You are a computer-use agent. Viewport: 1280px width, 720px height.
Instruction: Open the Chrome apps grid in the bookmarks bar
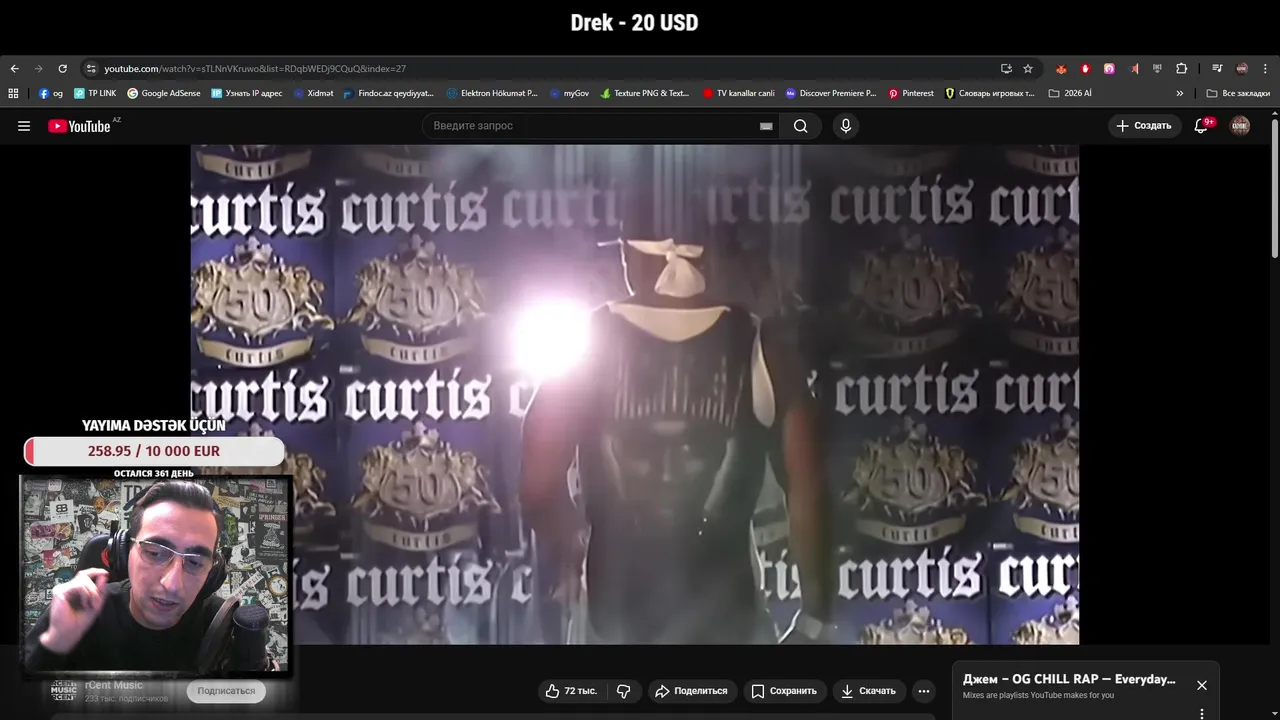13,93
